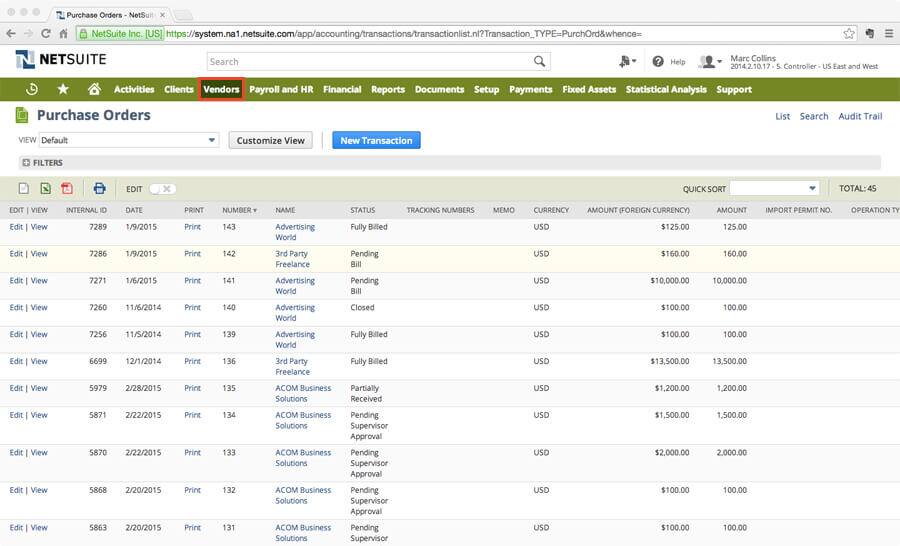
Task: Click View for purchase order 142
Action: pyautogui.click(x=39, y=254)
